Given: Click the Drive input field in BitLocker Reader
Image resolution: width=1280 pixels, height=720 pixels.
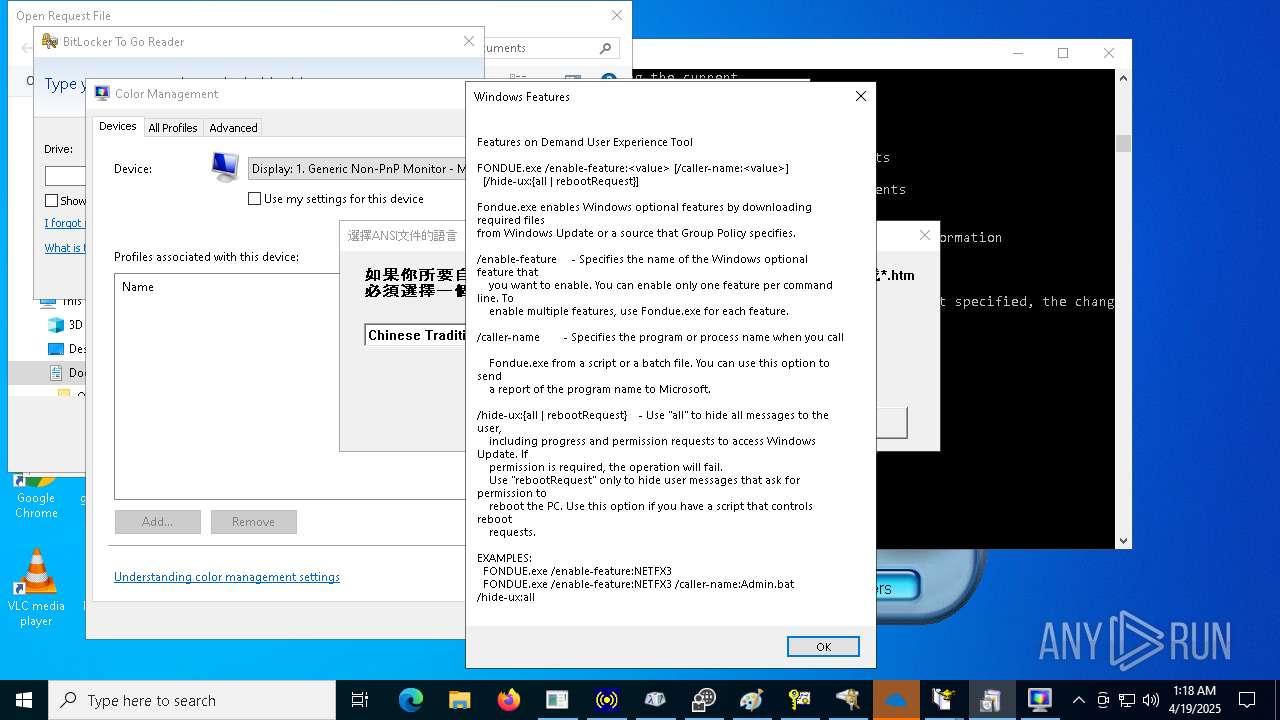Looking at the screenshot, I should [66, 176].
